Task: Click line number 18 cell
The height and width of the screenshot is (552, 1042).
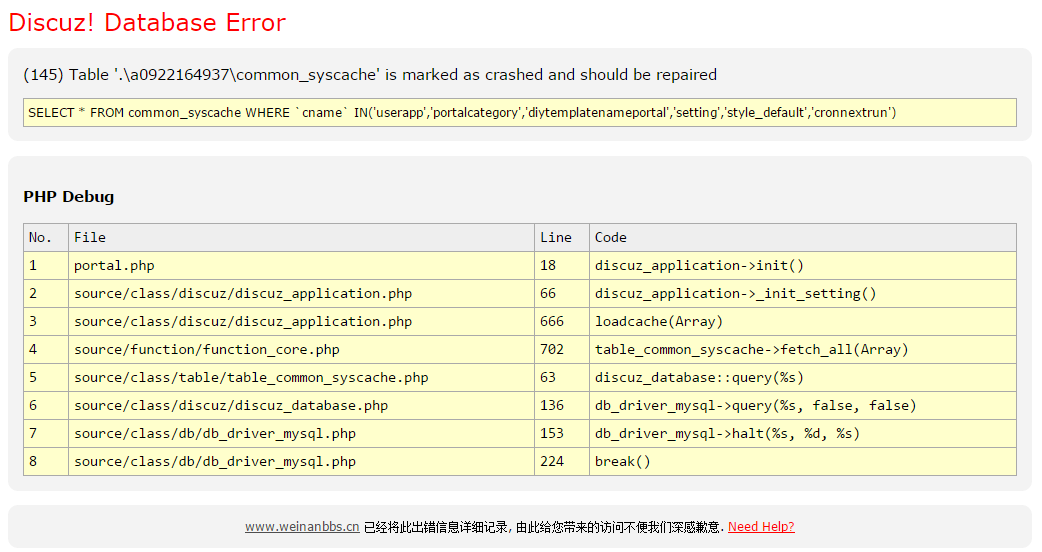Action: [562, 266]
